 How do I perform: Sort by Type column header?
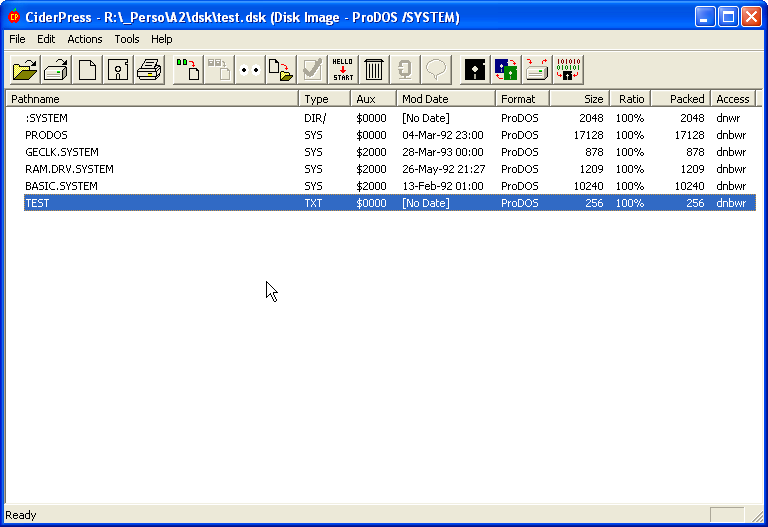[x=324, y=99]
